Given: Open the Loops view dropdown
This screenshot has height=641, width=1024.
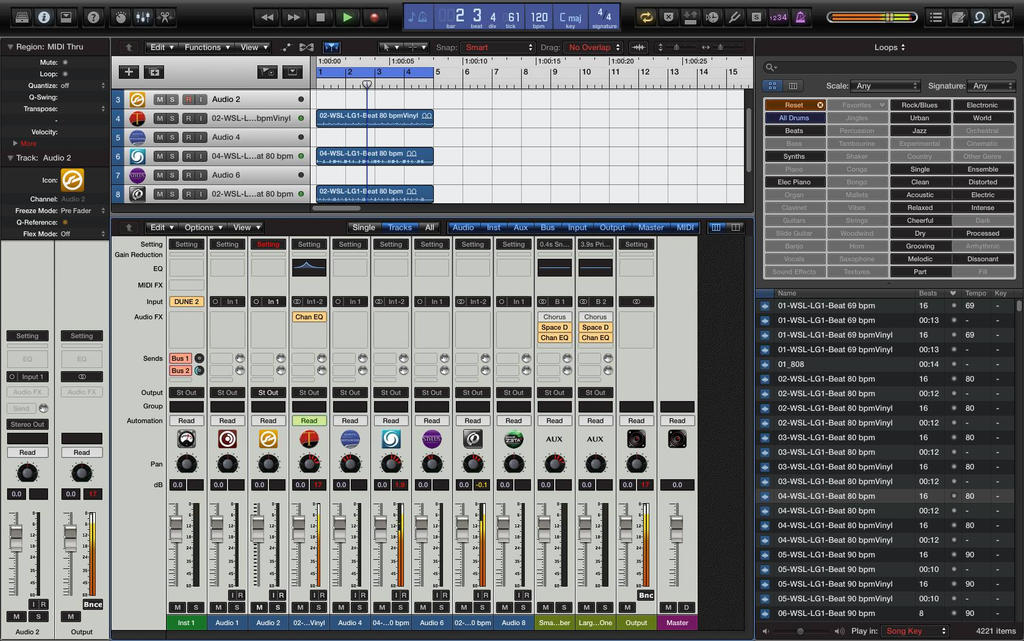Looking at the screenshot, I should tap(889, 47).
